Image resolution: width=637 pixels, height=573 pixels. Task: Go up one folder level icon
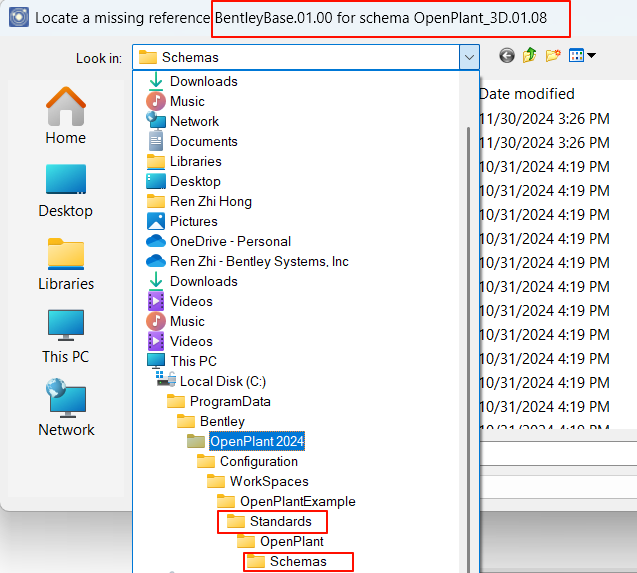pyautogui.click(x=529, y=55)
